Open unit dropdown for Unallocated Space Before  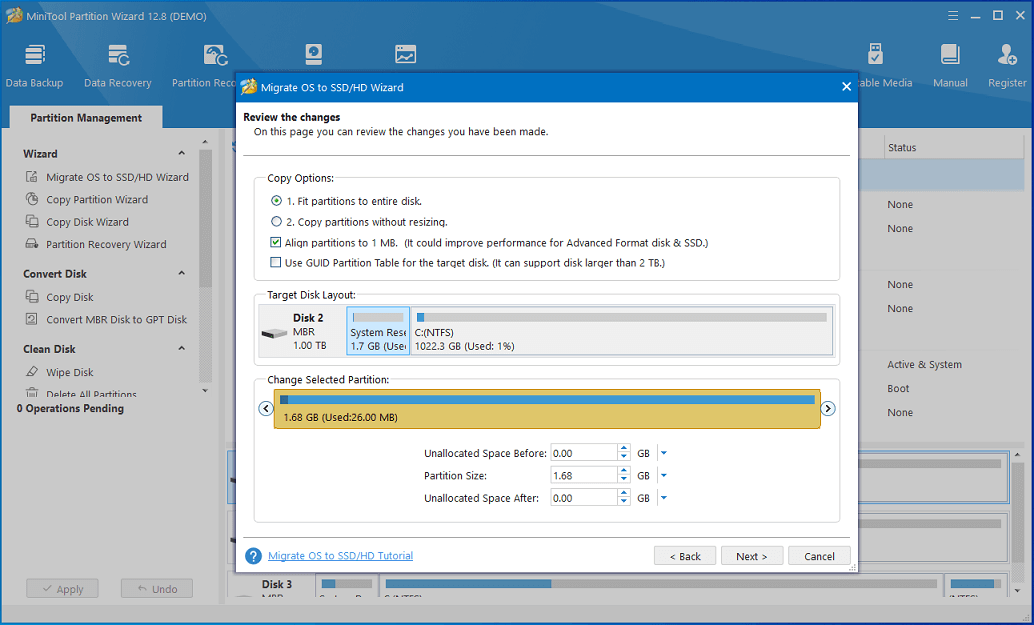664,453
